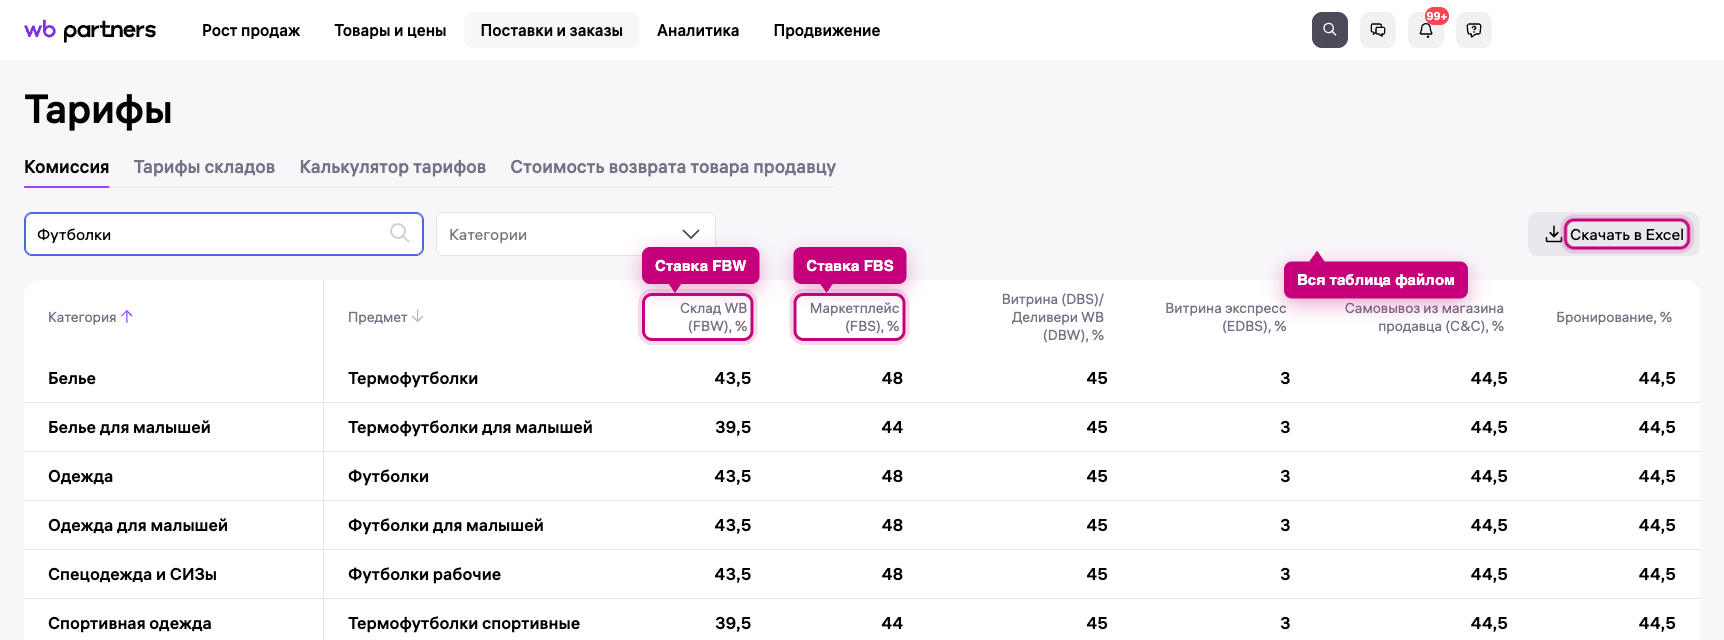This screenshot has width=1724, height=640.
Task: Open the Рост продаж menu
Action: (x=251, y=30)
